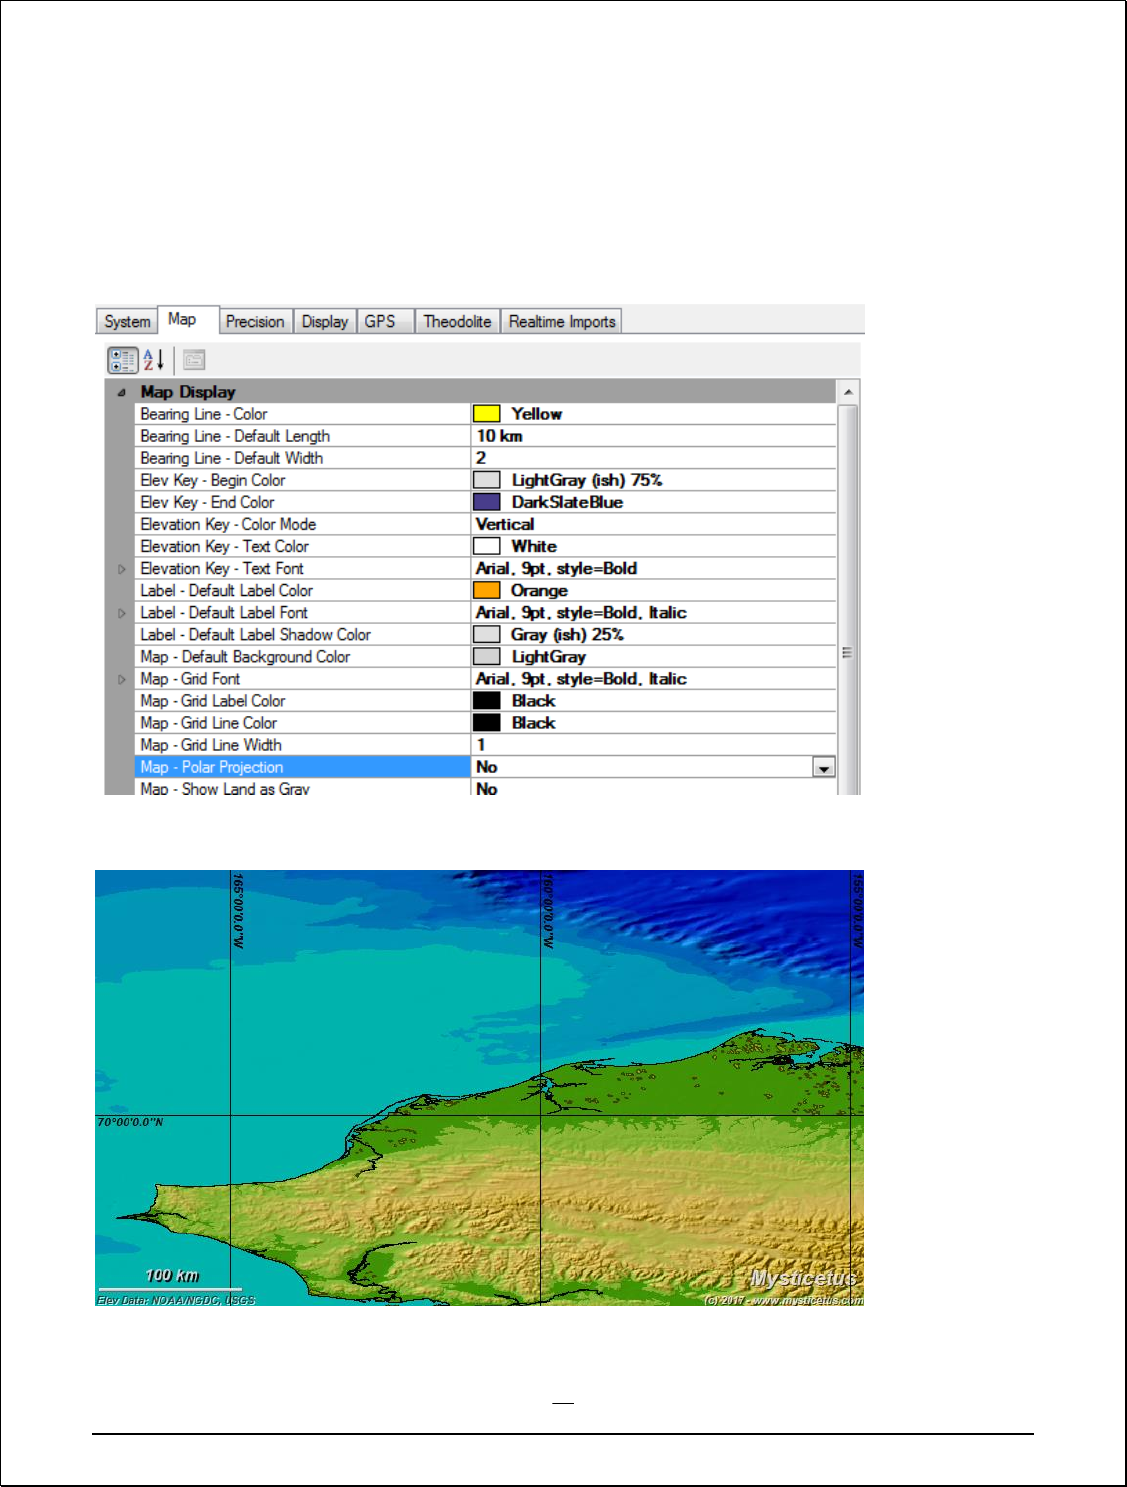Select the Map - Grid Line Width row
This screenshot has width=1127, height=1487.
point(300,745)
